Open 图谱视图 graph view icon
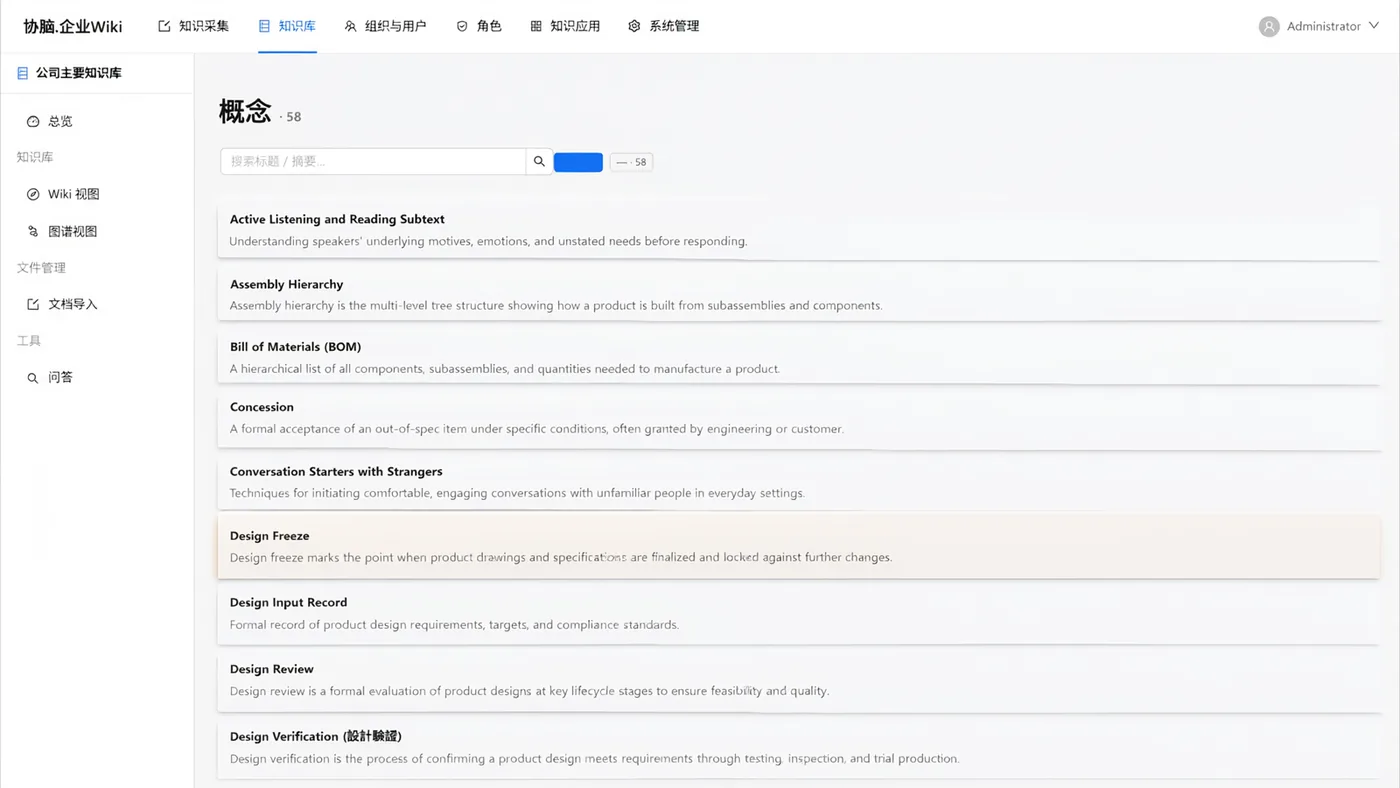The height and width of the screenshot is (788, 1400). pyautogui.click(x=33, y=231)
